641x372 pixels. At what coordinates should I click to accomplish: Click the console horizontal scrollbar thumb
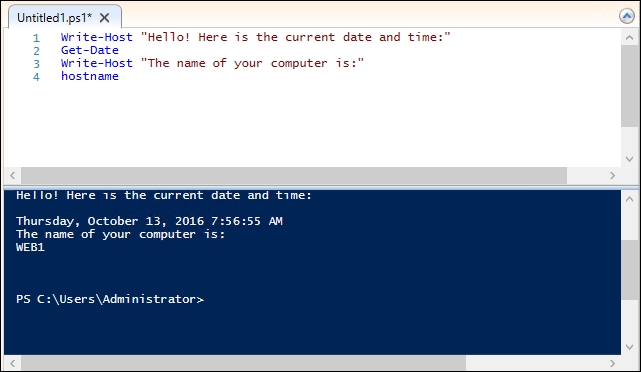[243, 363]
